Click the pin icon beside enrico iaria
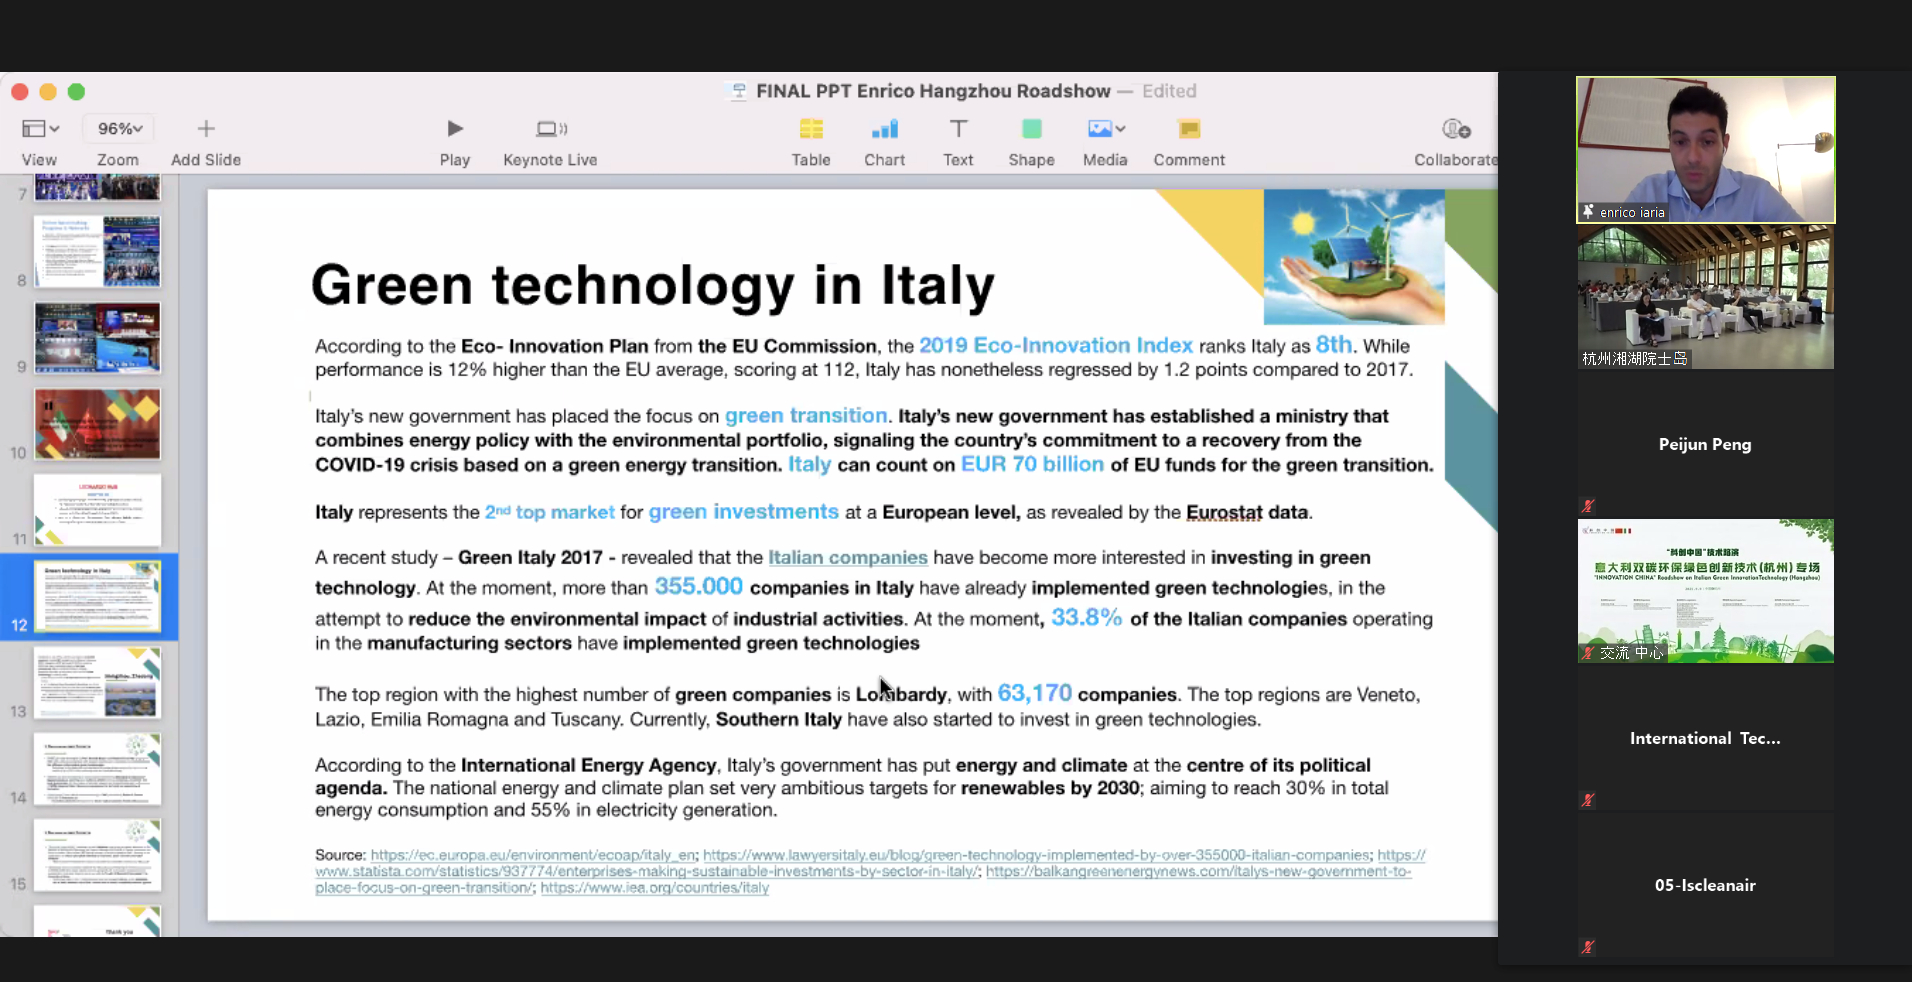This screenshot has height=982, width=1912. 1588,211
